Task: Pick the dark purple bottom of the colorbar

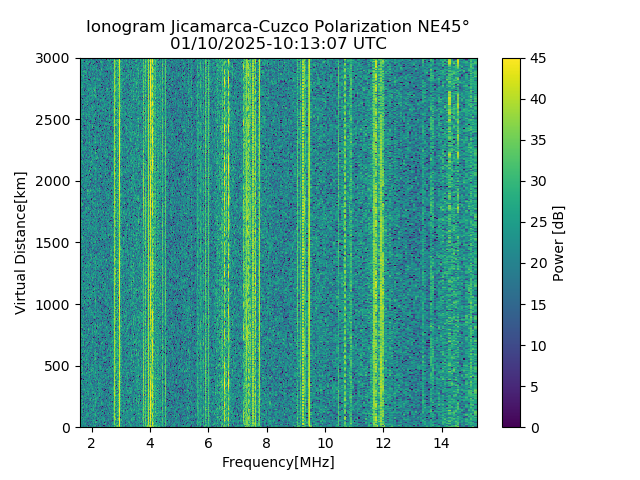Action: pos(511,424)
